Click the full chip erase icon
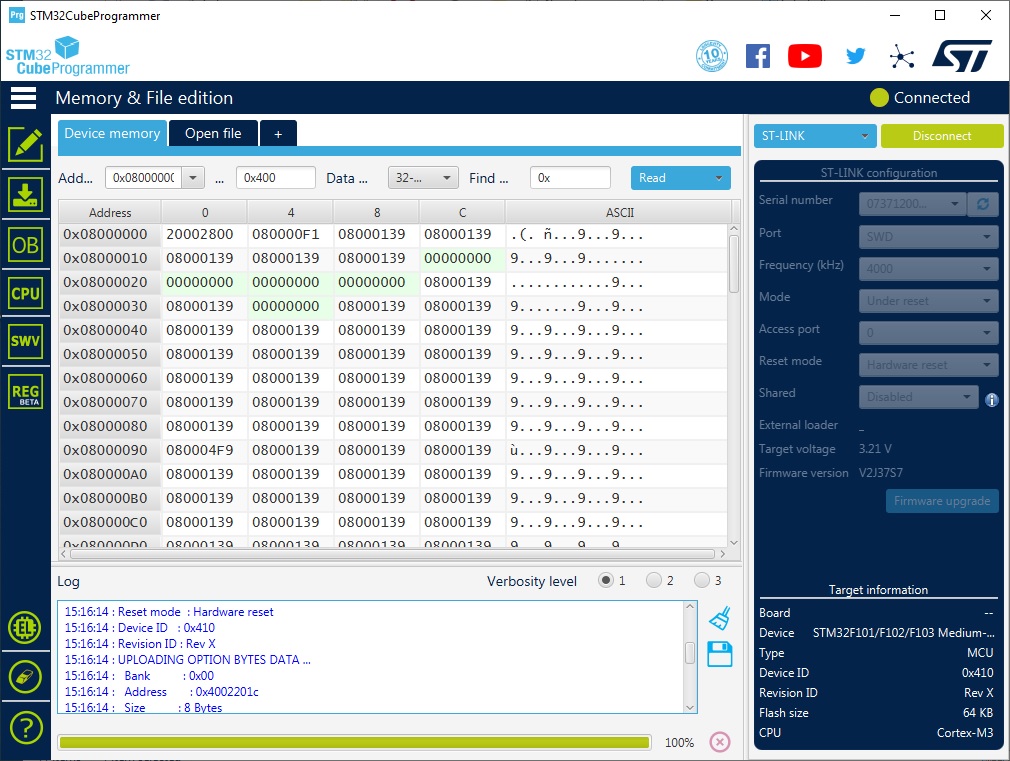1010x761 pixels. pyautogui.click(x=25, y=677)
